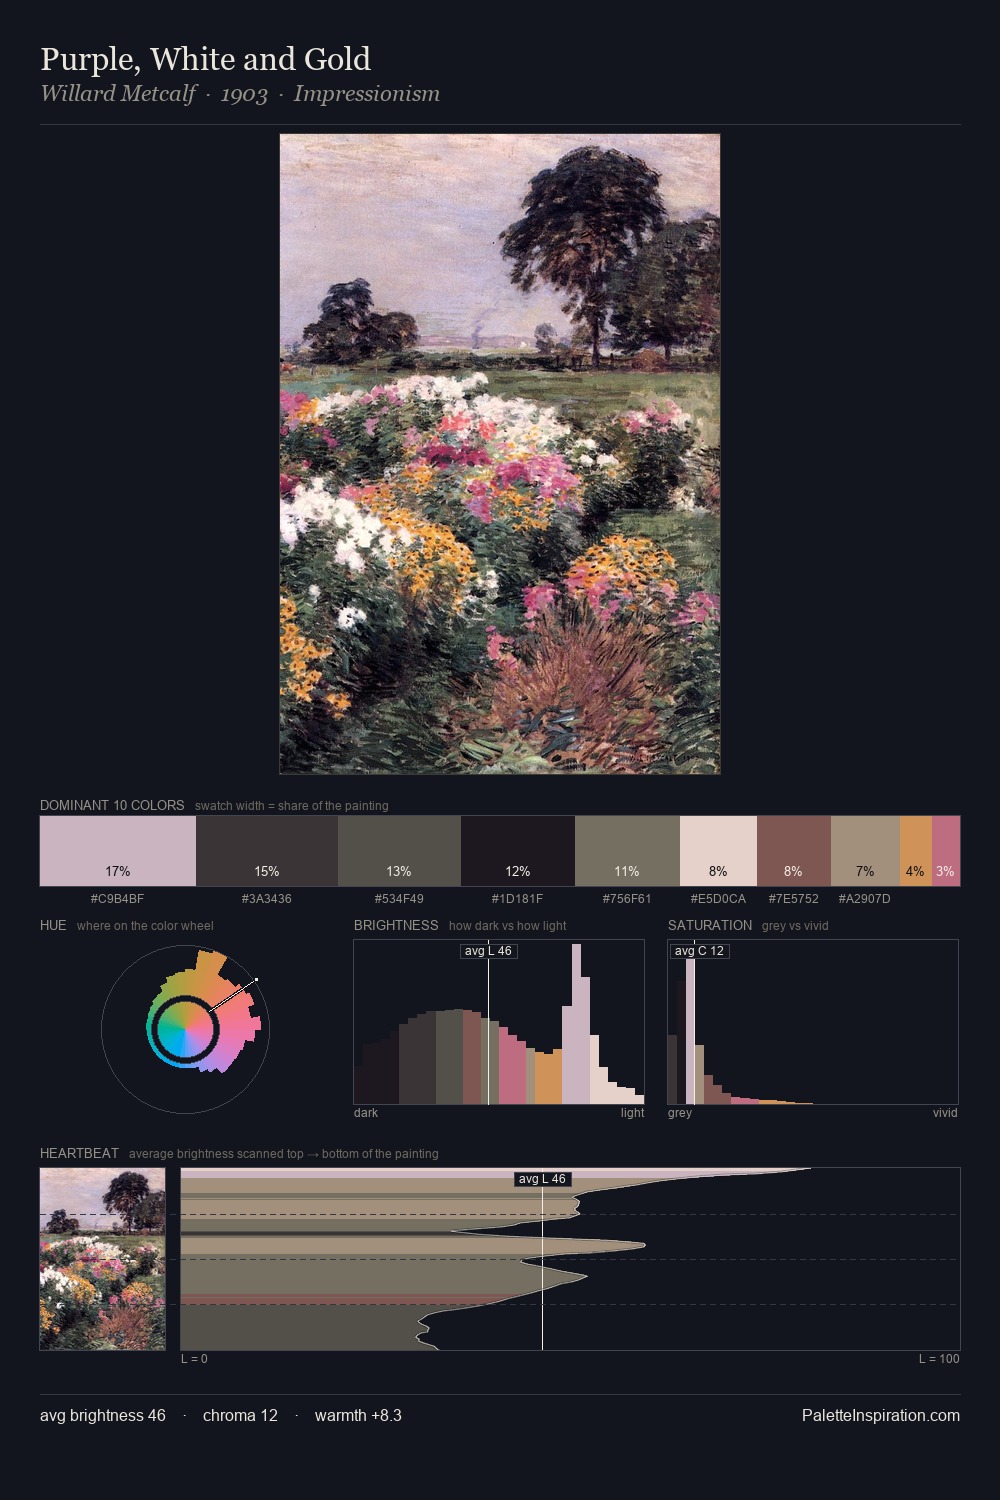
Task: Click the HUE section heading
Action: click(x=53, y=925)
